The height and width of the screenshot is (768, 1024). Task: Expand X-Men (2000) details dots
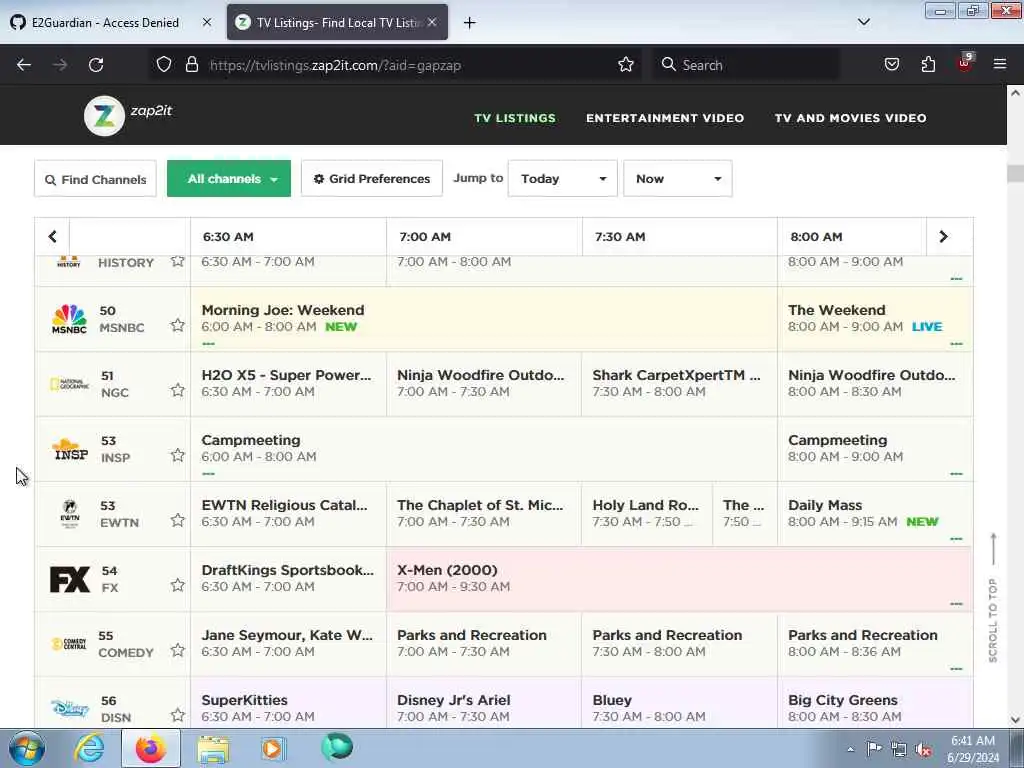(x=956, y=603)
